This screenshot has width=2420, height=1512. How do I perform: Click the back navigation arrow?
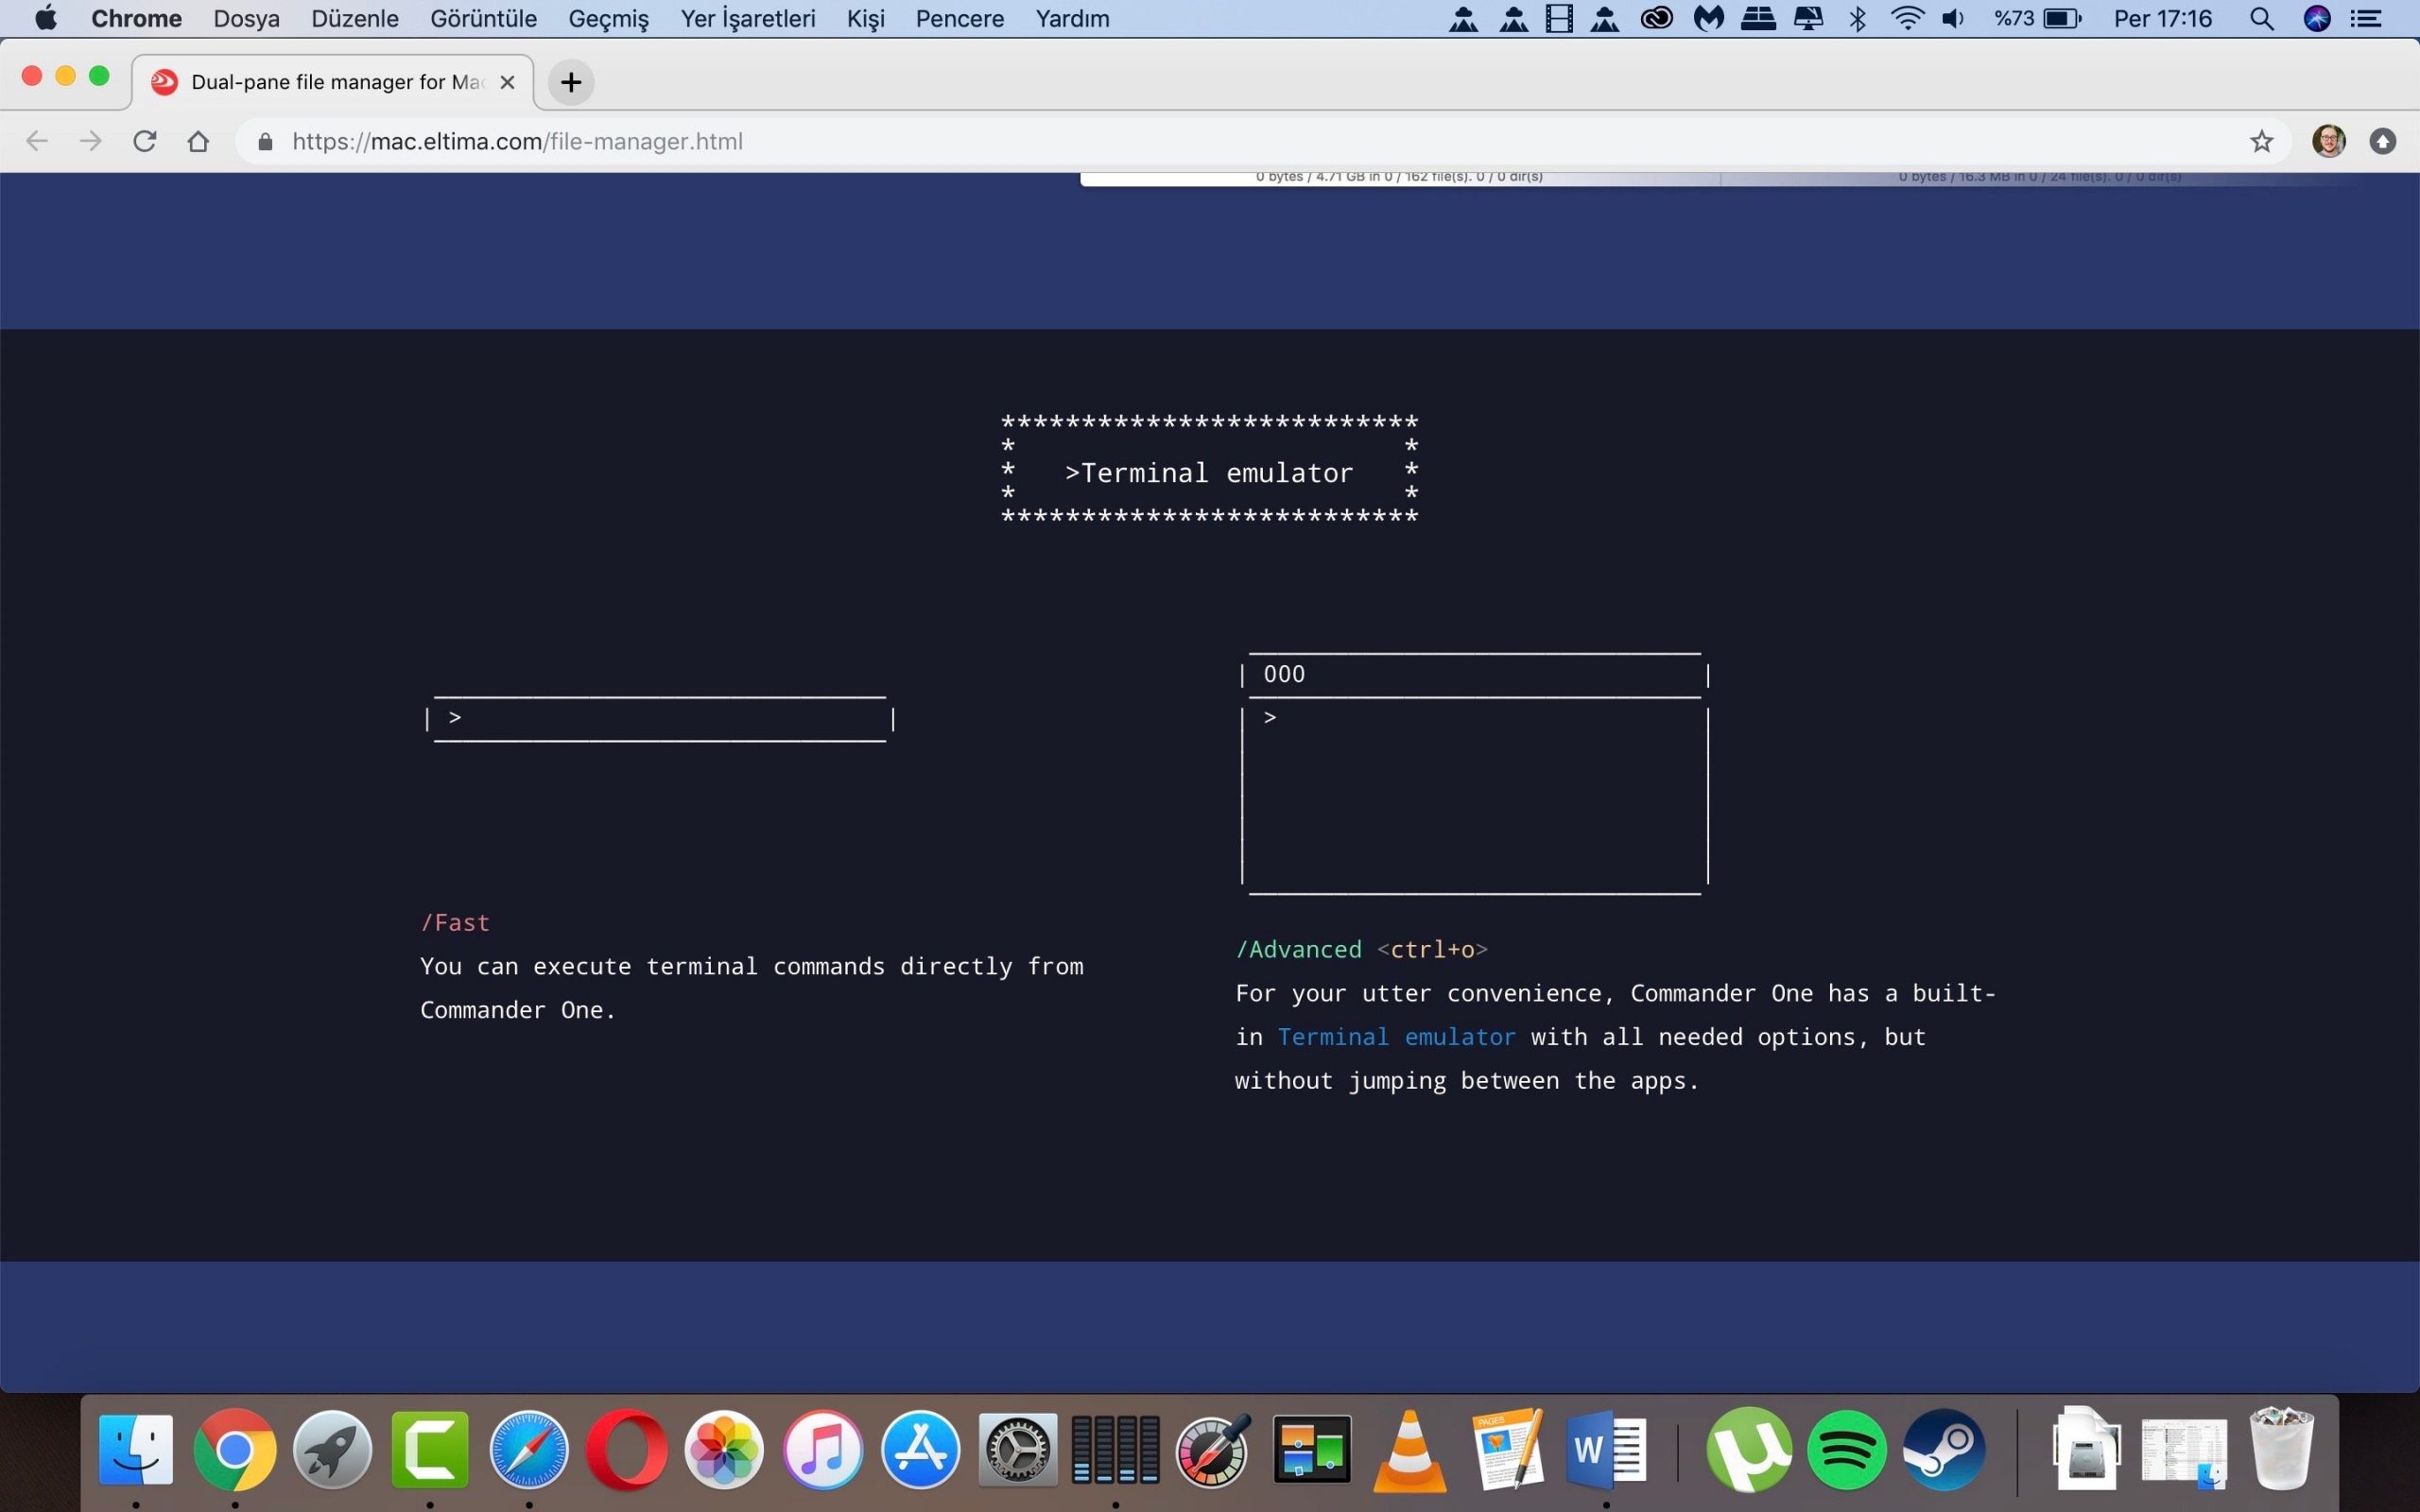pos(37,141)
